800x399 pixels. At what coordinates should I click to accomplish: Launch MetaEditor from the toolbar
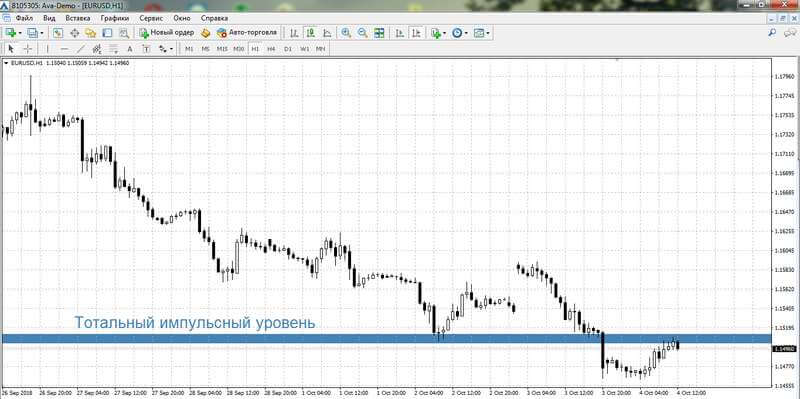coord(206,33)
